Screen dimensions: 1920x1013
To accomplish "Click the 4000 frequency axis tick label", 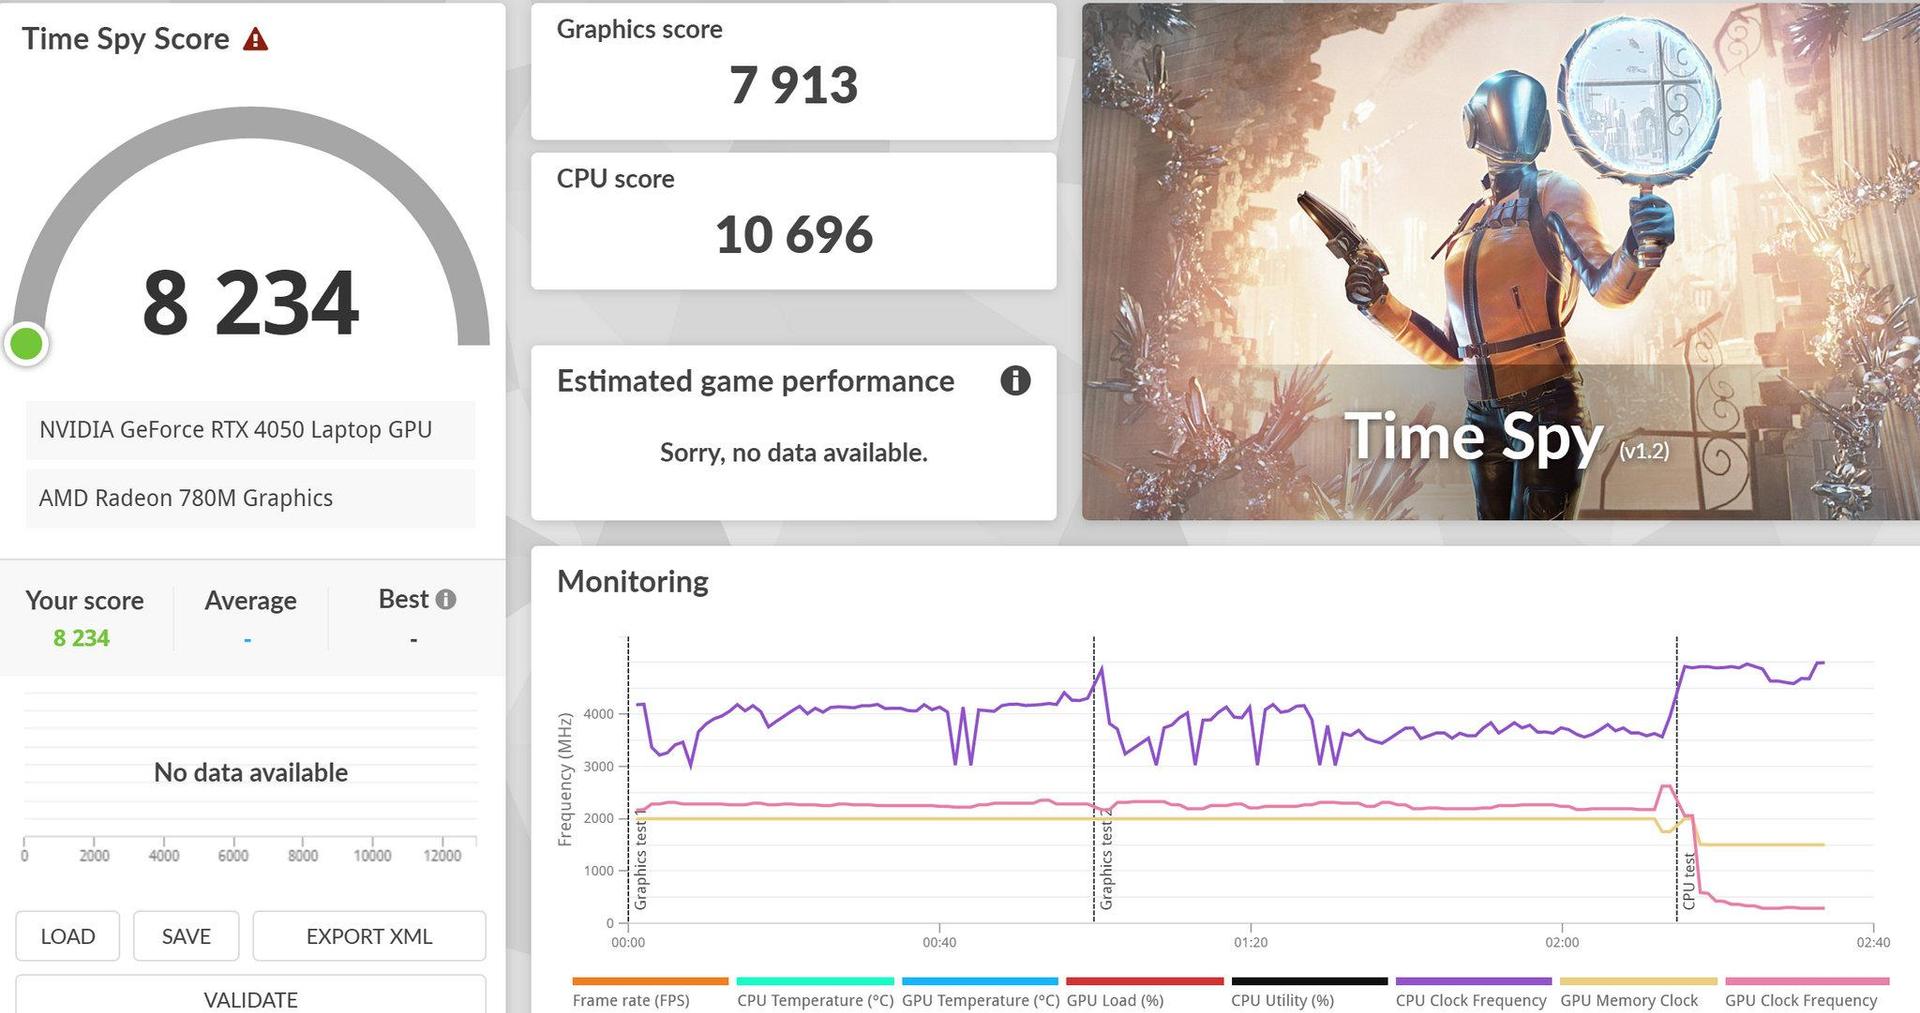I will 598,714.
